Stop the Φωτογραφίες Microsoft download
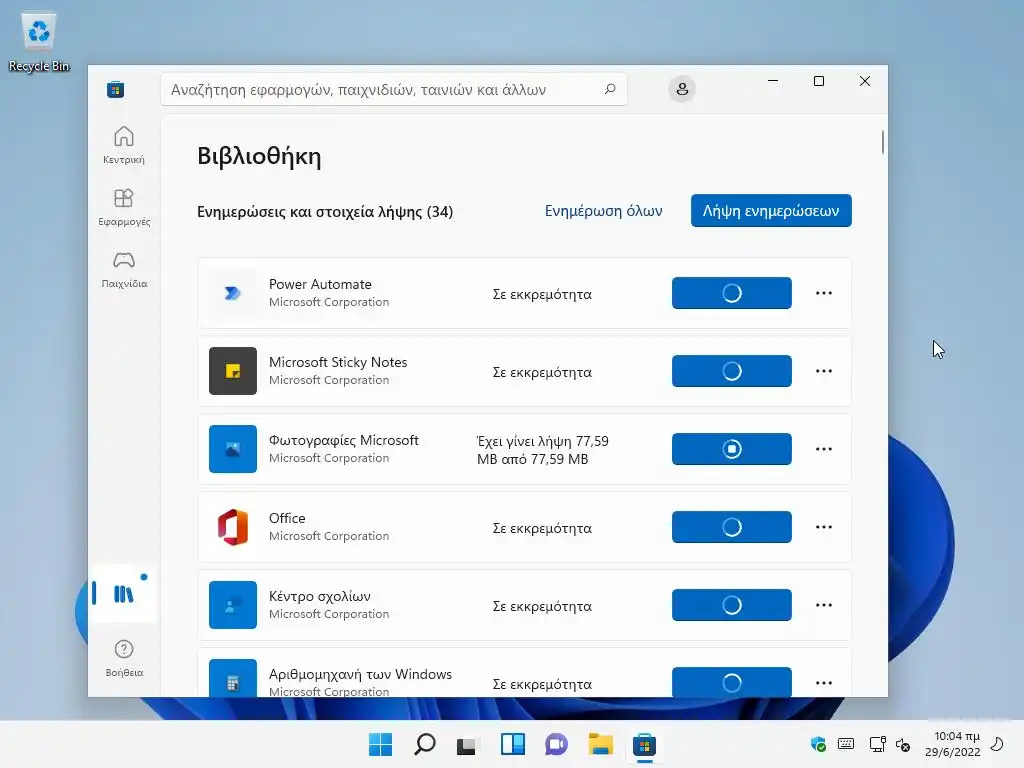This screenshot has width=1024, height=768. pos(731,449)
